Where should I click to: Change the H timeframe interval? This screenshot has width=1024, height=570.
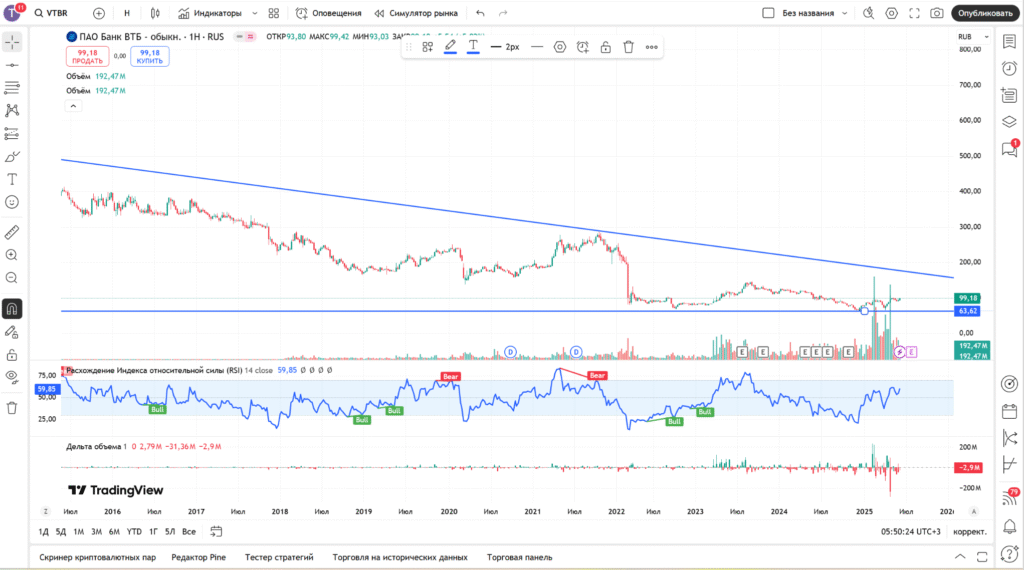(x=127, y=13)
